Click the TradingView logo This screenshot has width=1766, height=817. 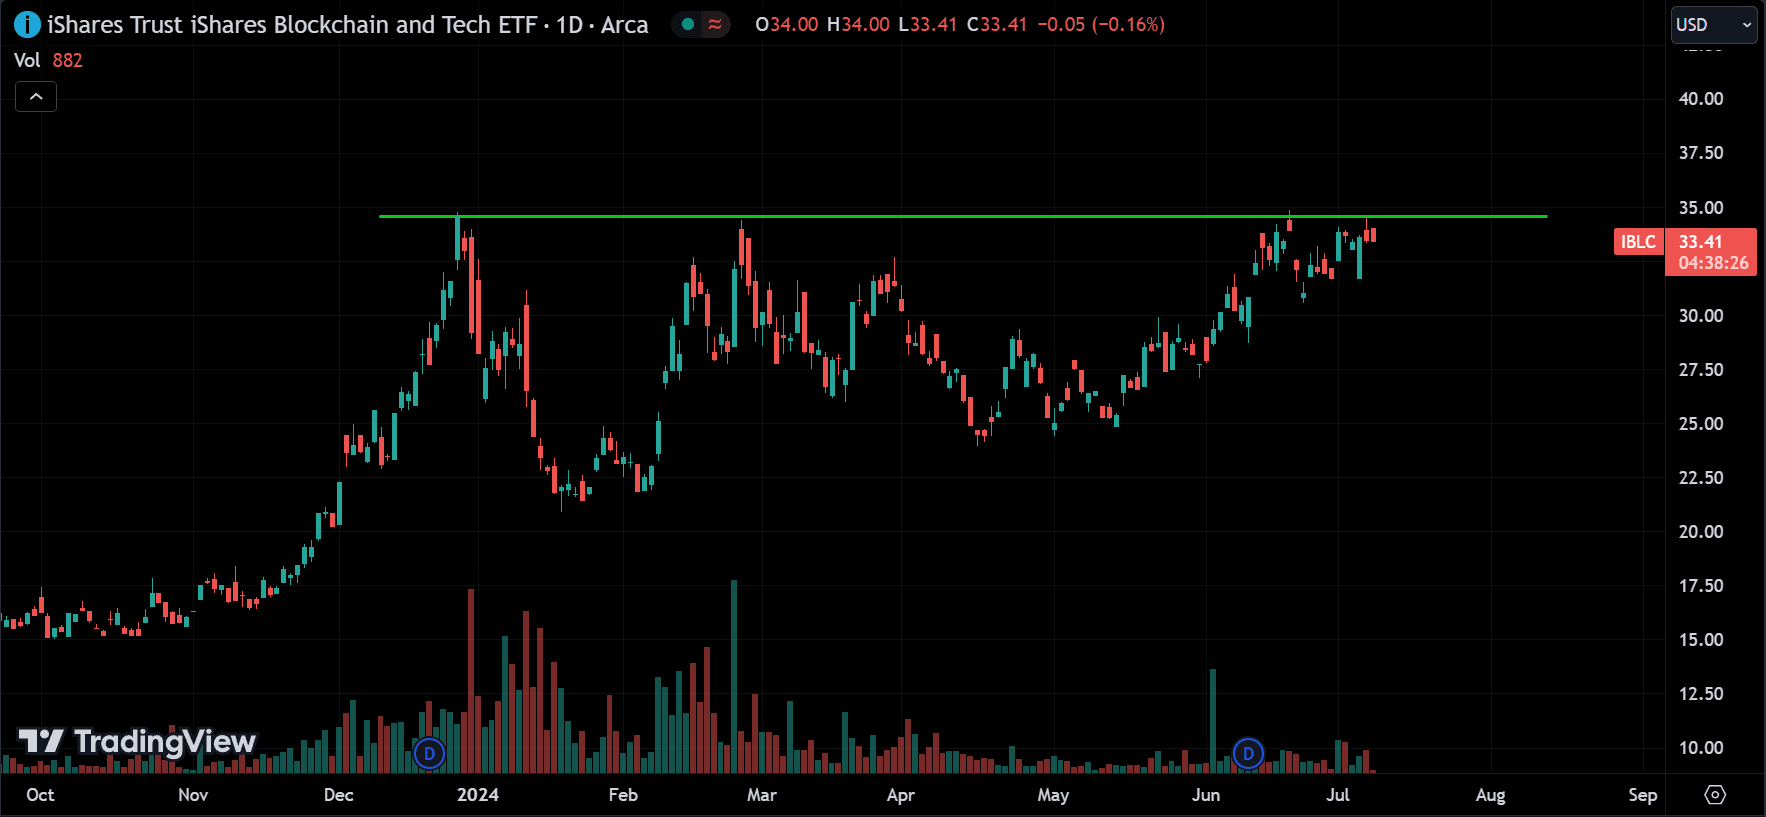pos(138,741)
